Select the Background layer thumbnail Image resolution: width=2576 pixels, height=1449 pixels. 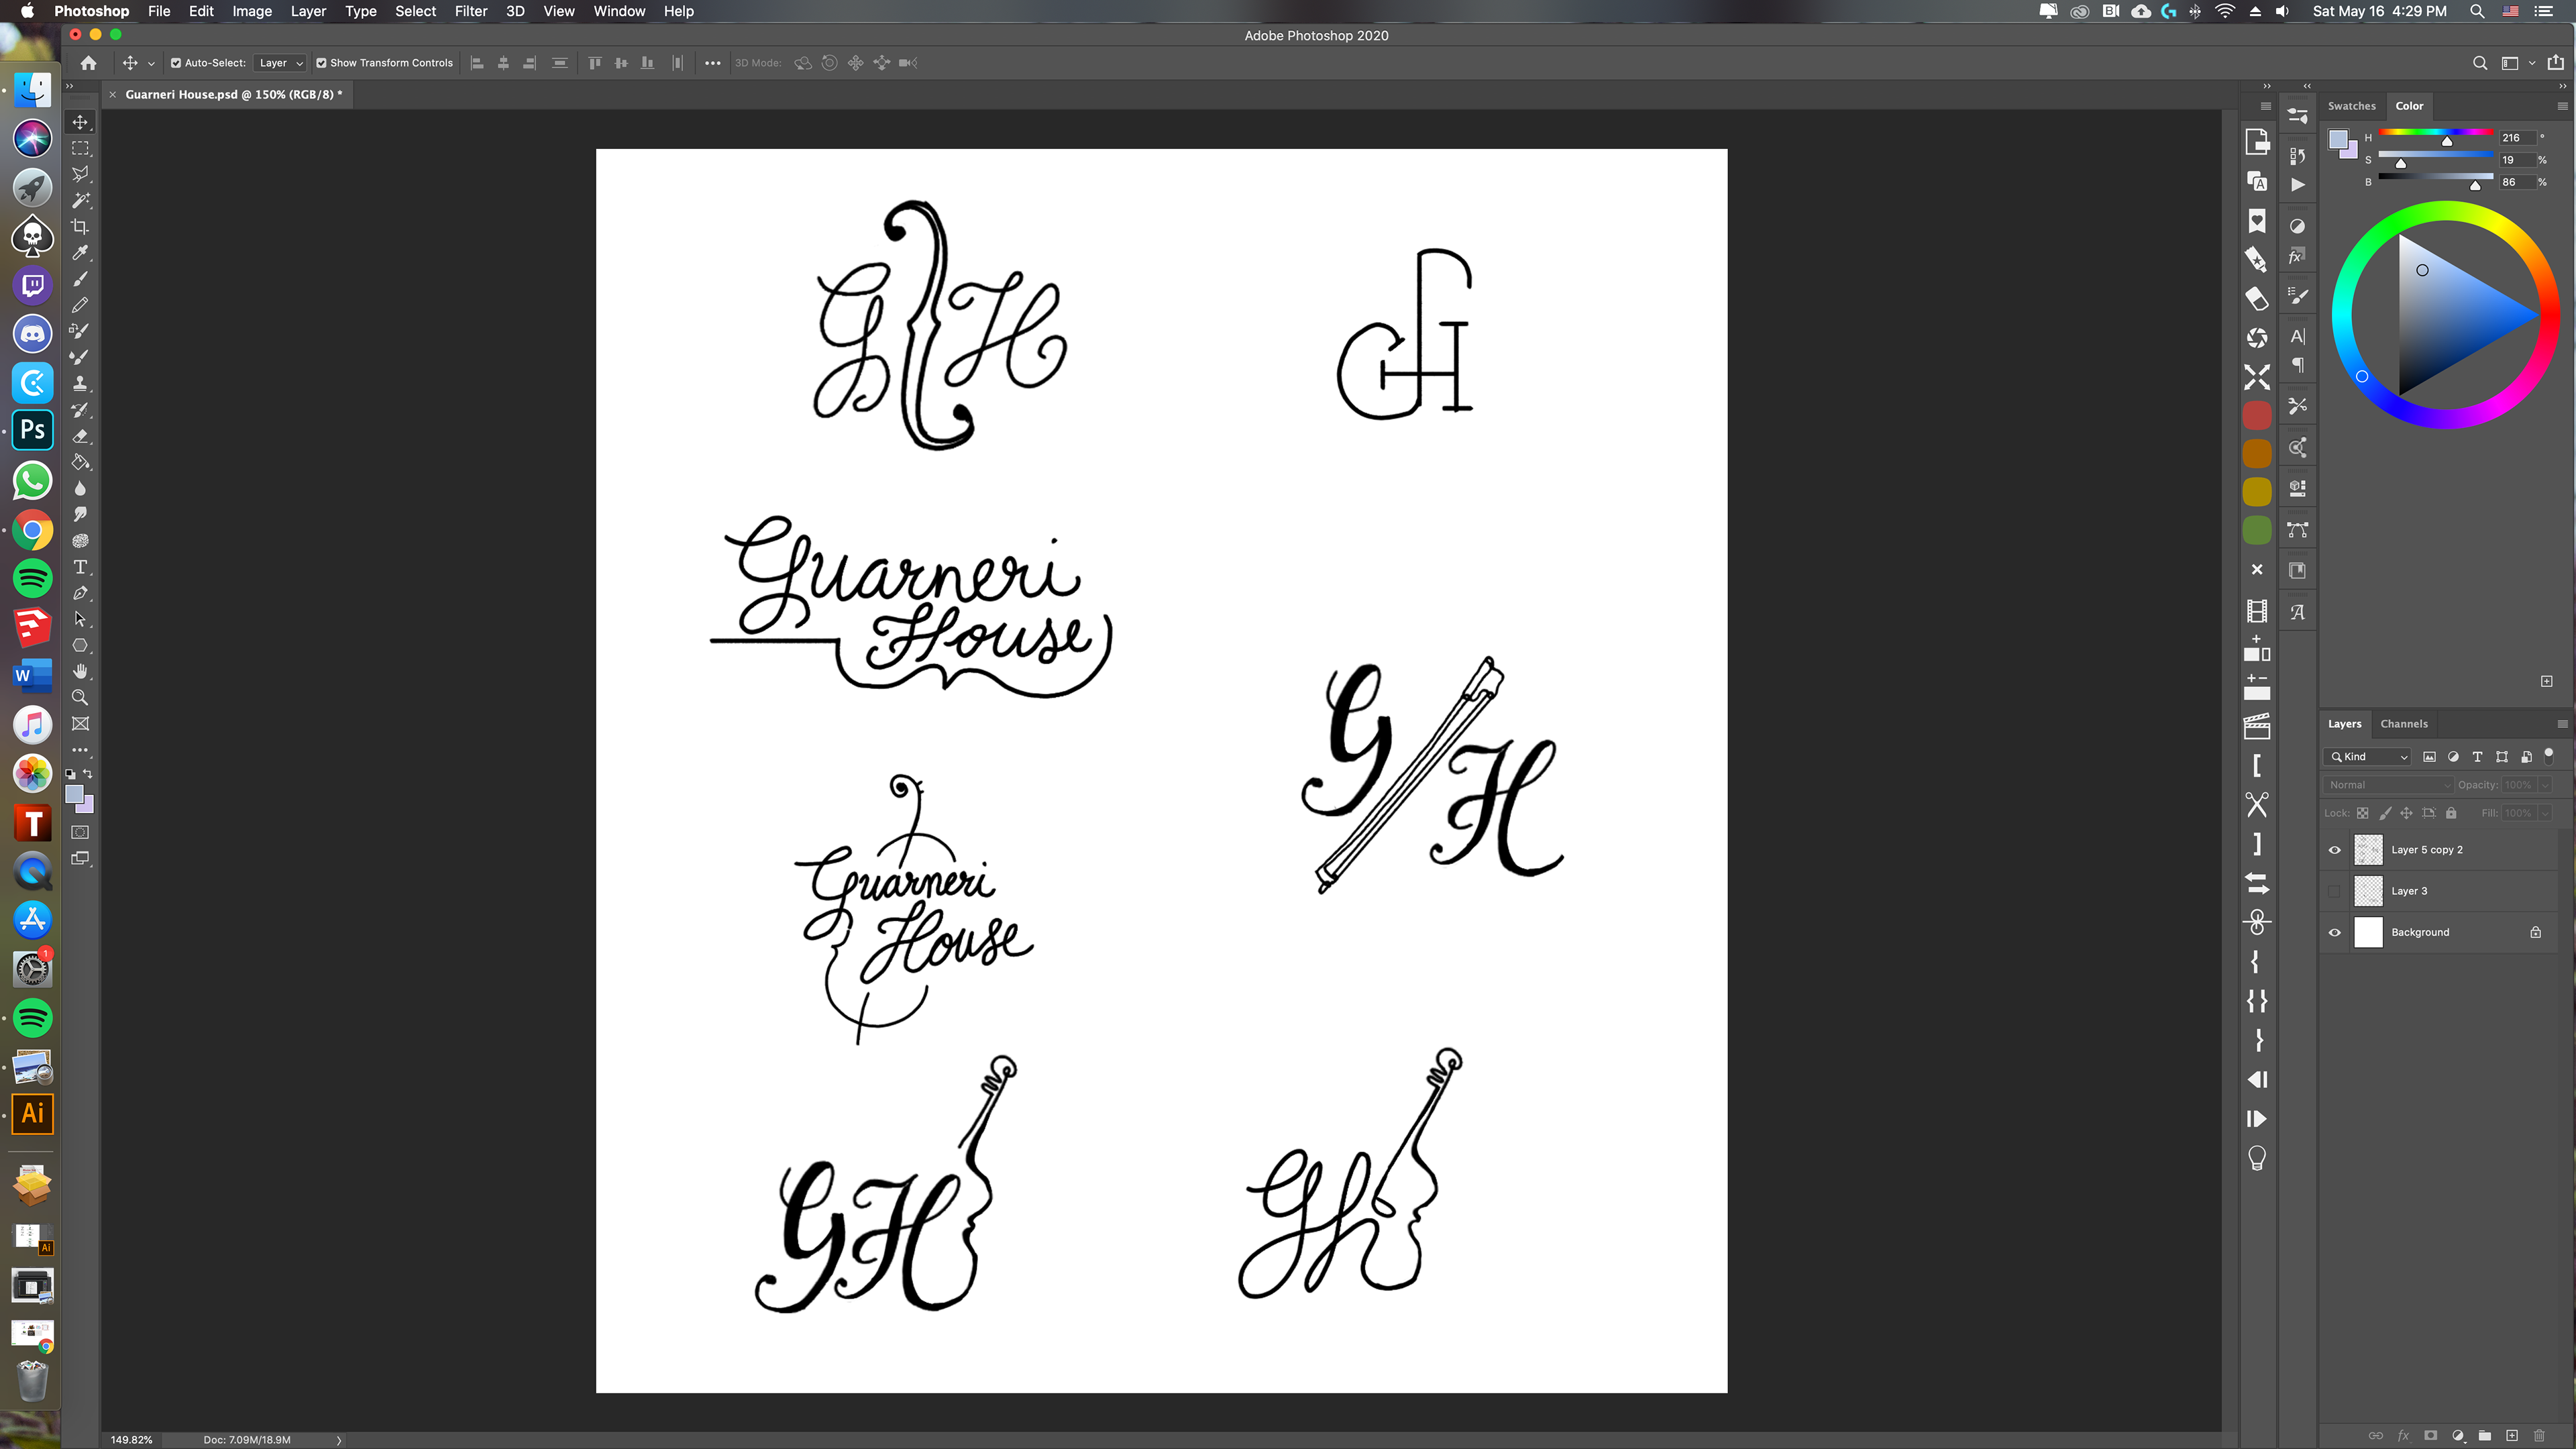[x=2368, y=932]
